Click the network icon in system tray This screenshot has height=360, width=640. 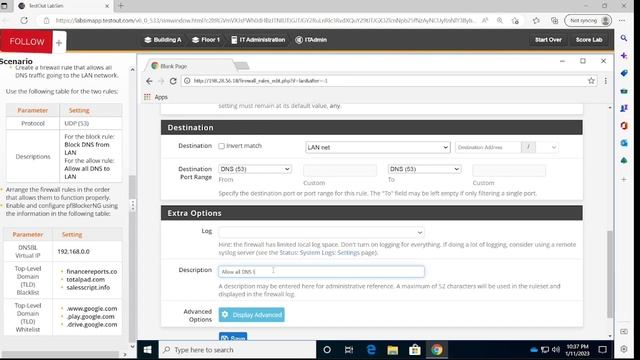(545, 350)
